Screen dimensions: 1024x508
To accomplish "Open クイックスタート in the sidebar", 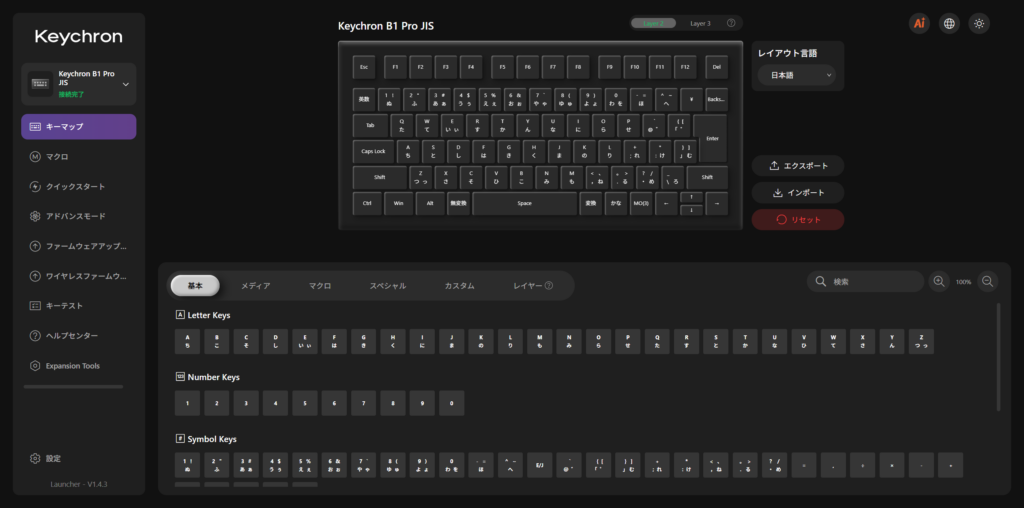I will coord(78,187).
